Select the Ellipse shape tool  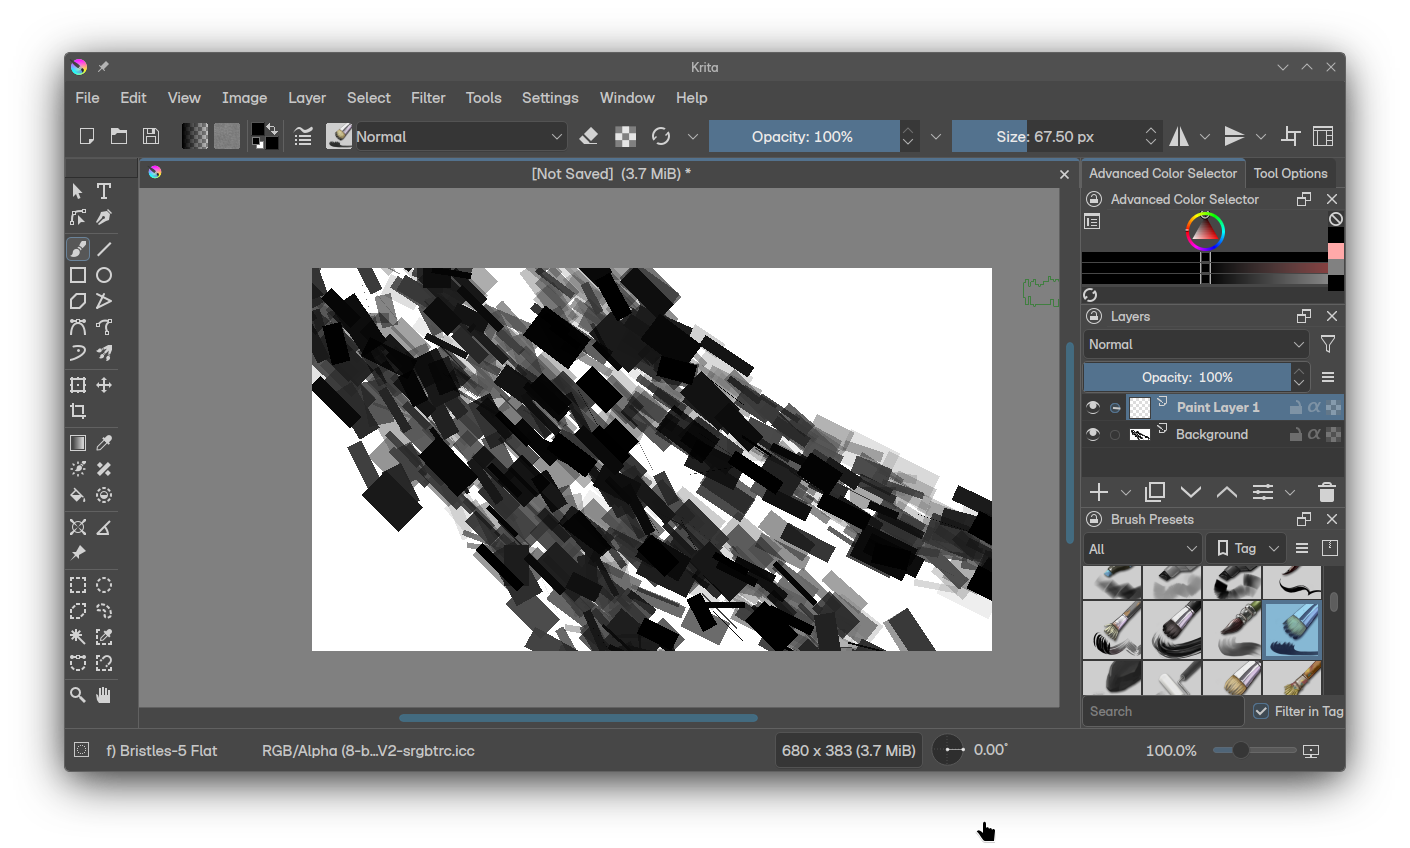tap(104, 275)
